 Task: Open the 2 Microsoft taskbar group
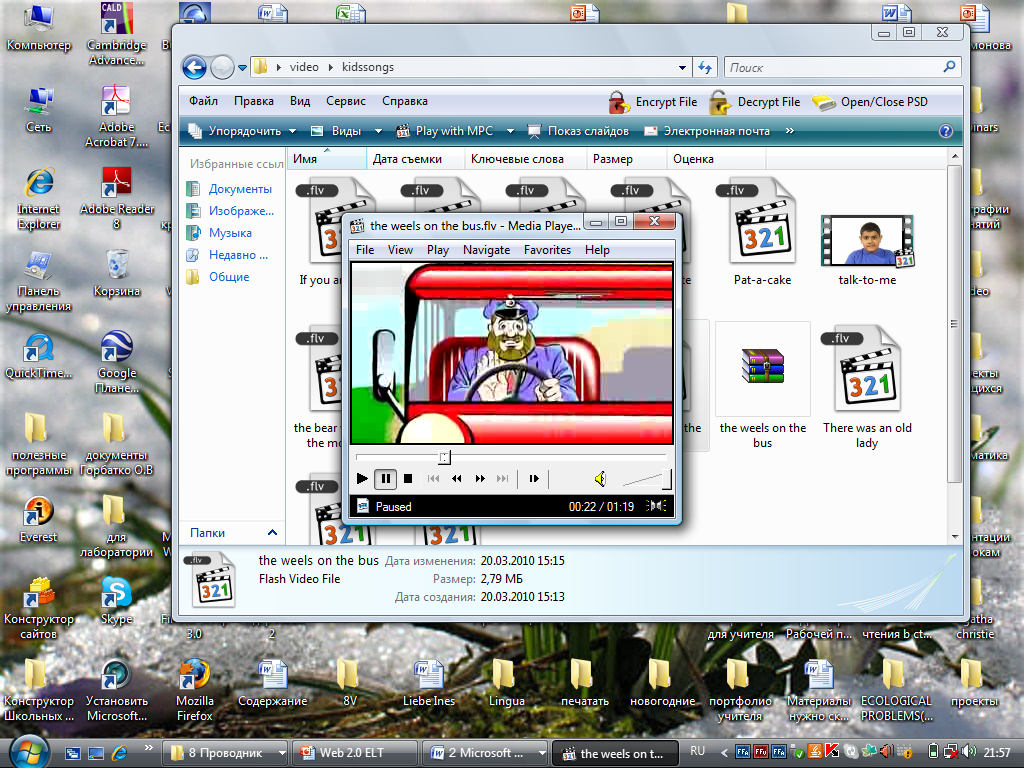click(485, 753)
